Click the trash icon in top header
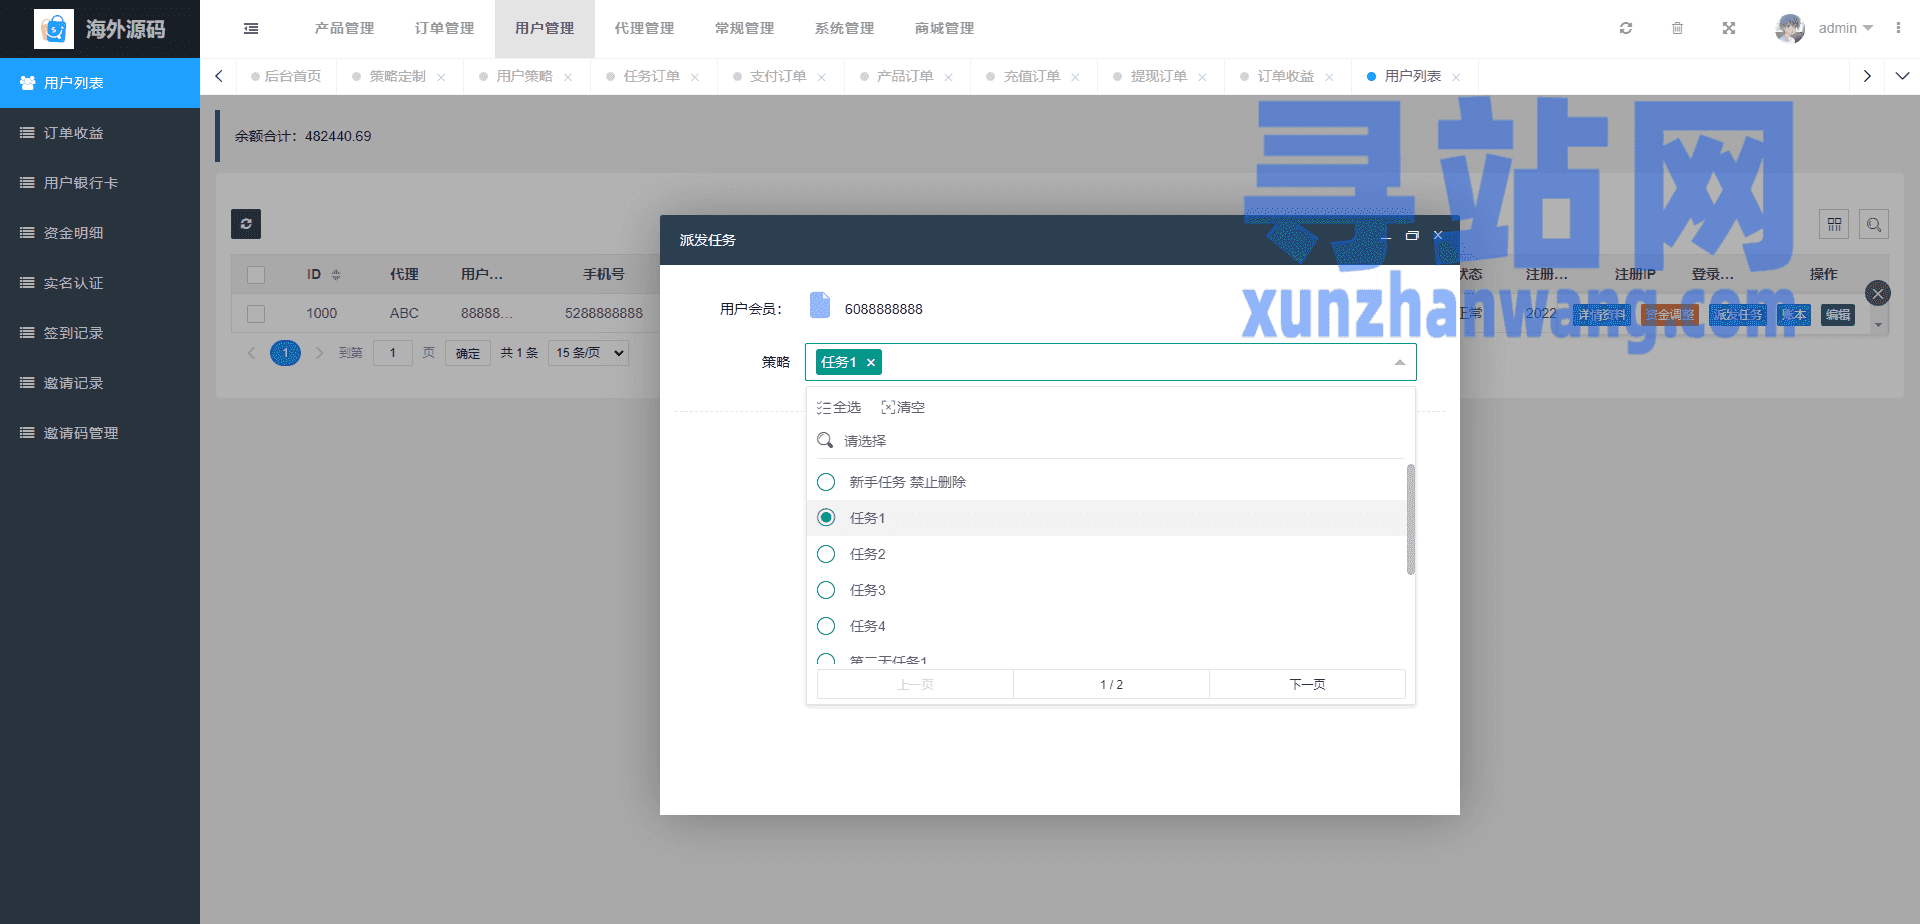Viewport: 1920px width, 924px height. coord(1677,28)
